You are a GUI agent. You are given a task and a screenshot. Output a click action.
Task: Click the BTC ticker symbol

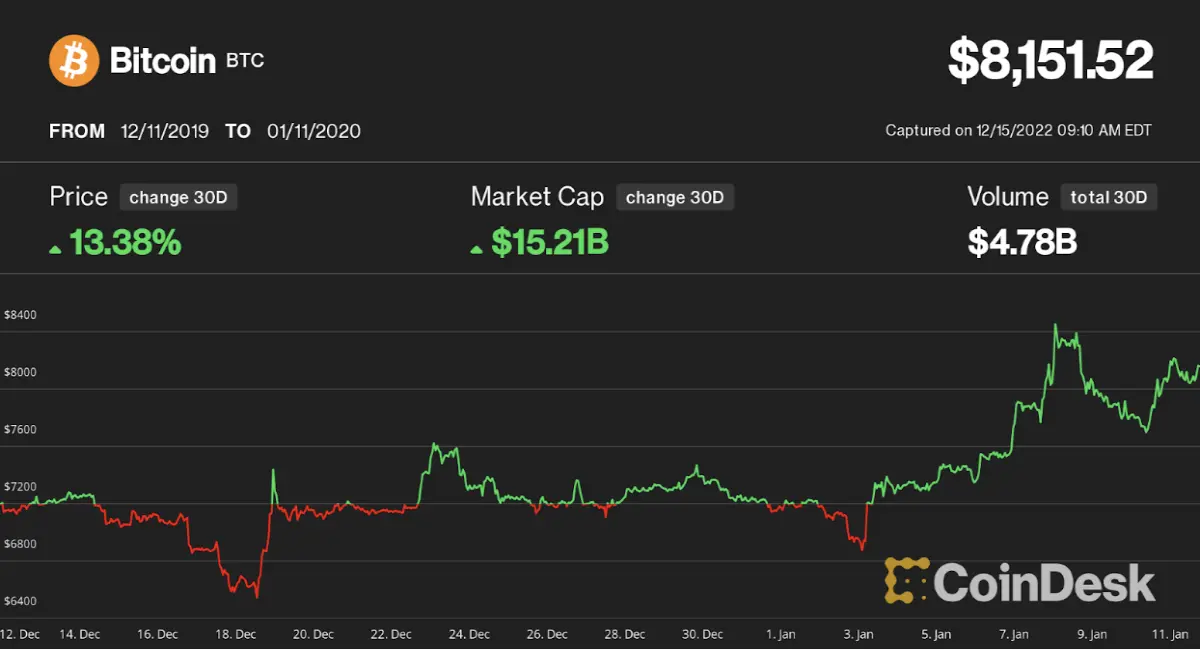pyautogui.click(x=245, y=61)
